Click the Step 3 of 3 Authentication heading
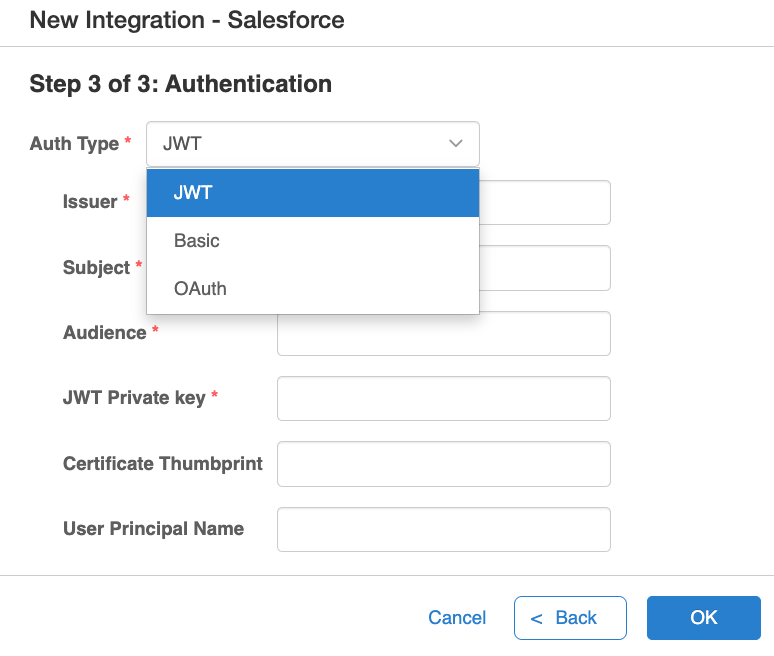 [181, 83]
